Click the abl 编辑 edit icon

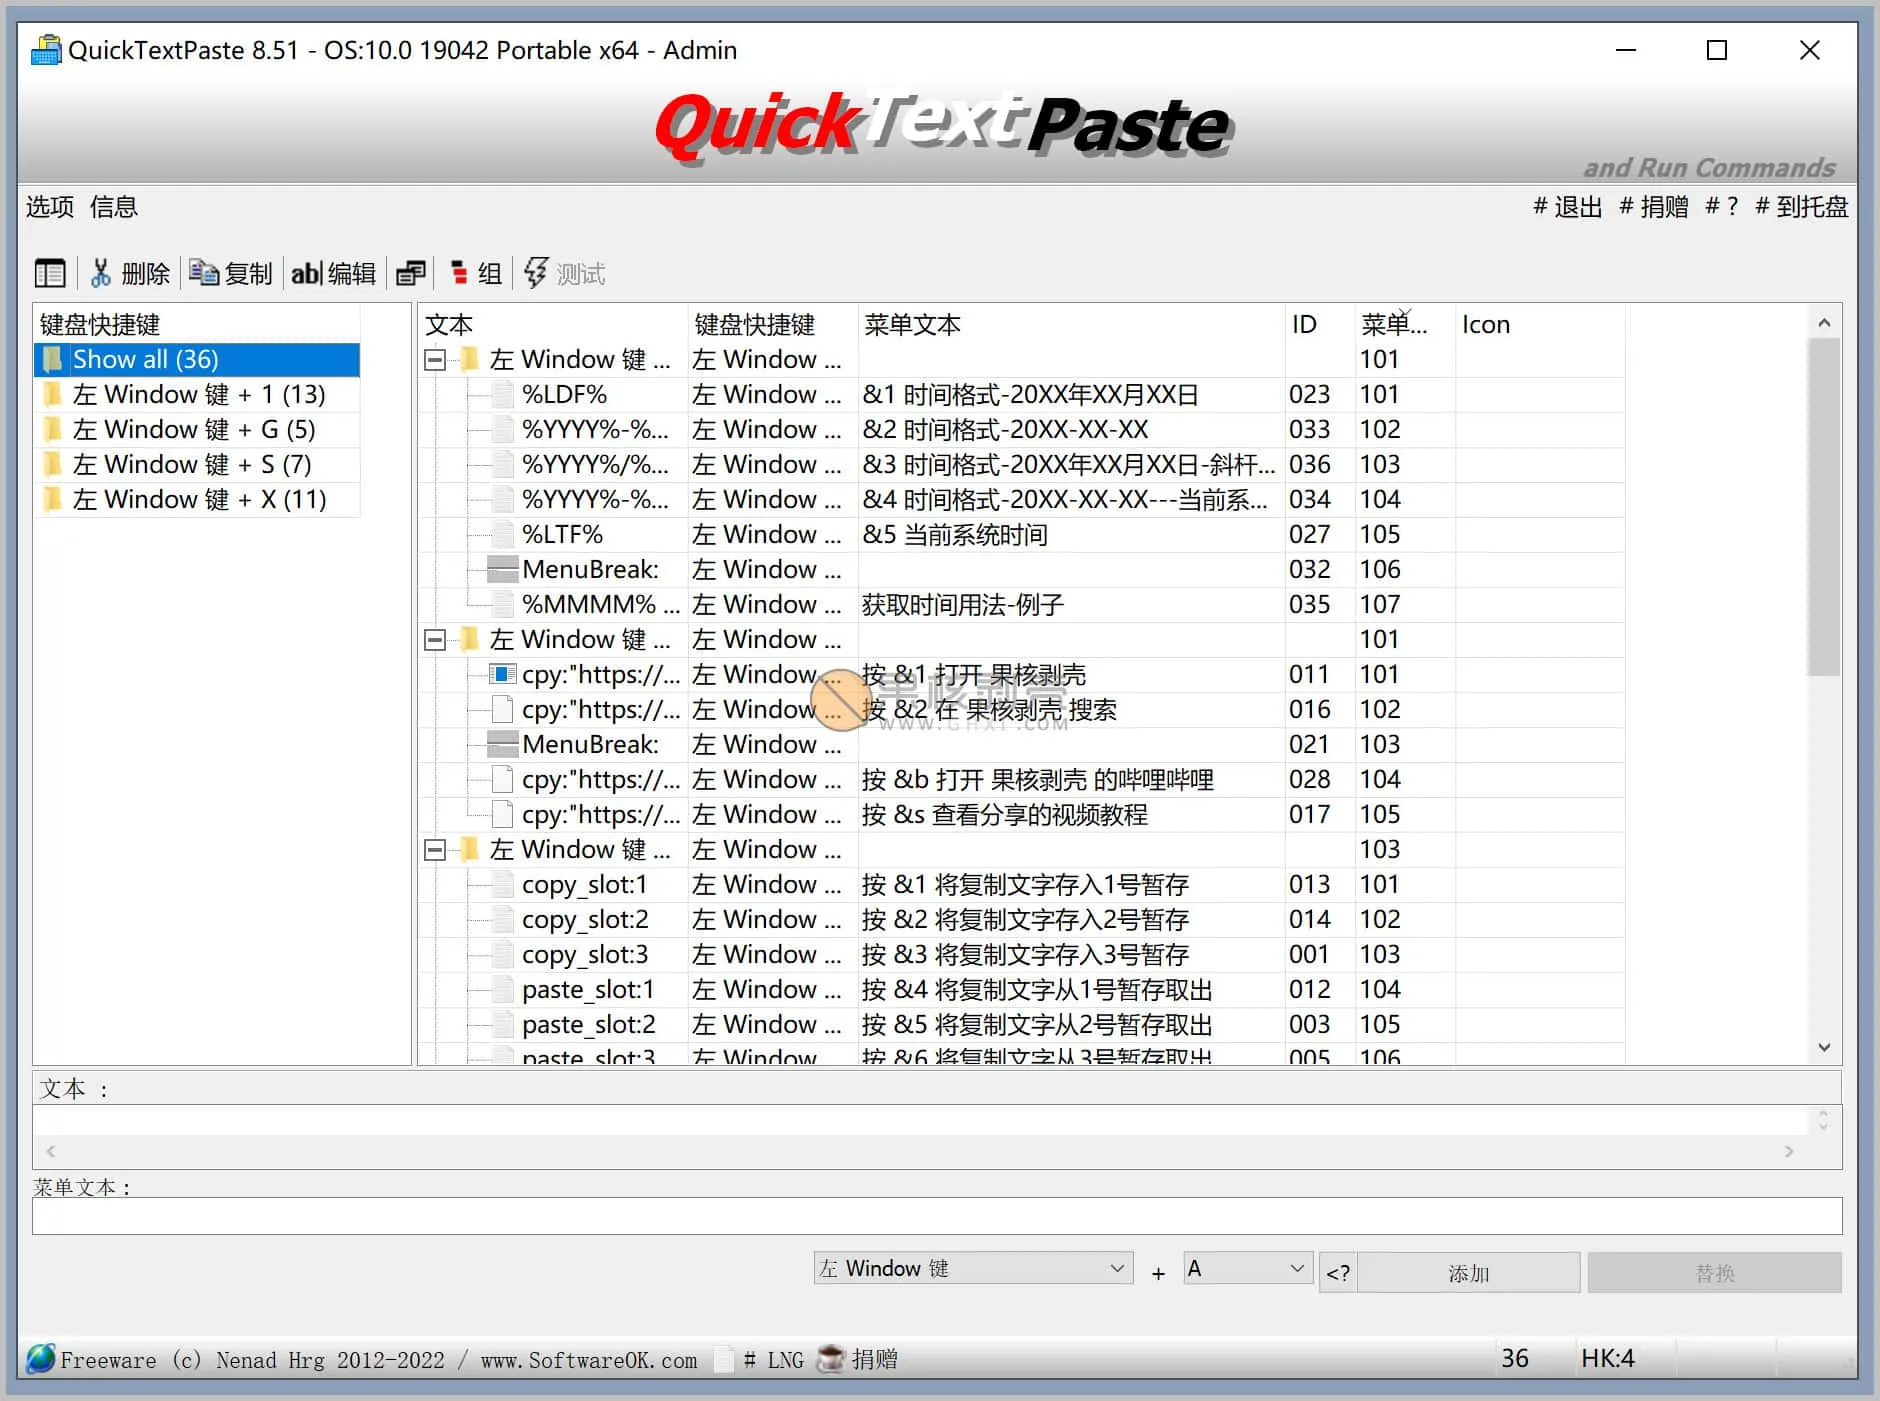tap(306, 272)
